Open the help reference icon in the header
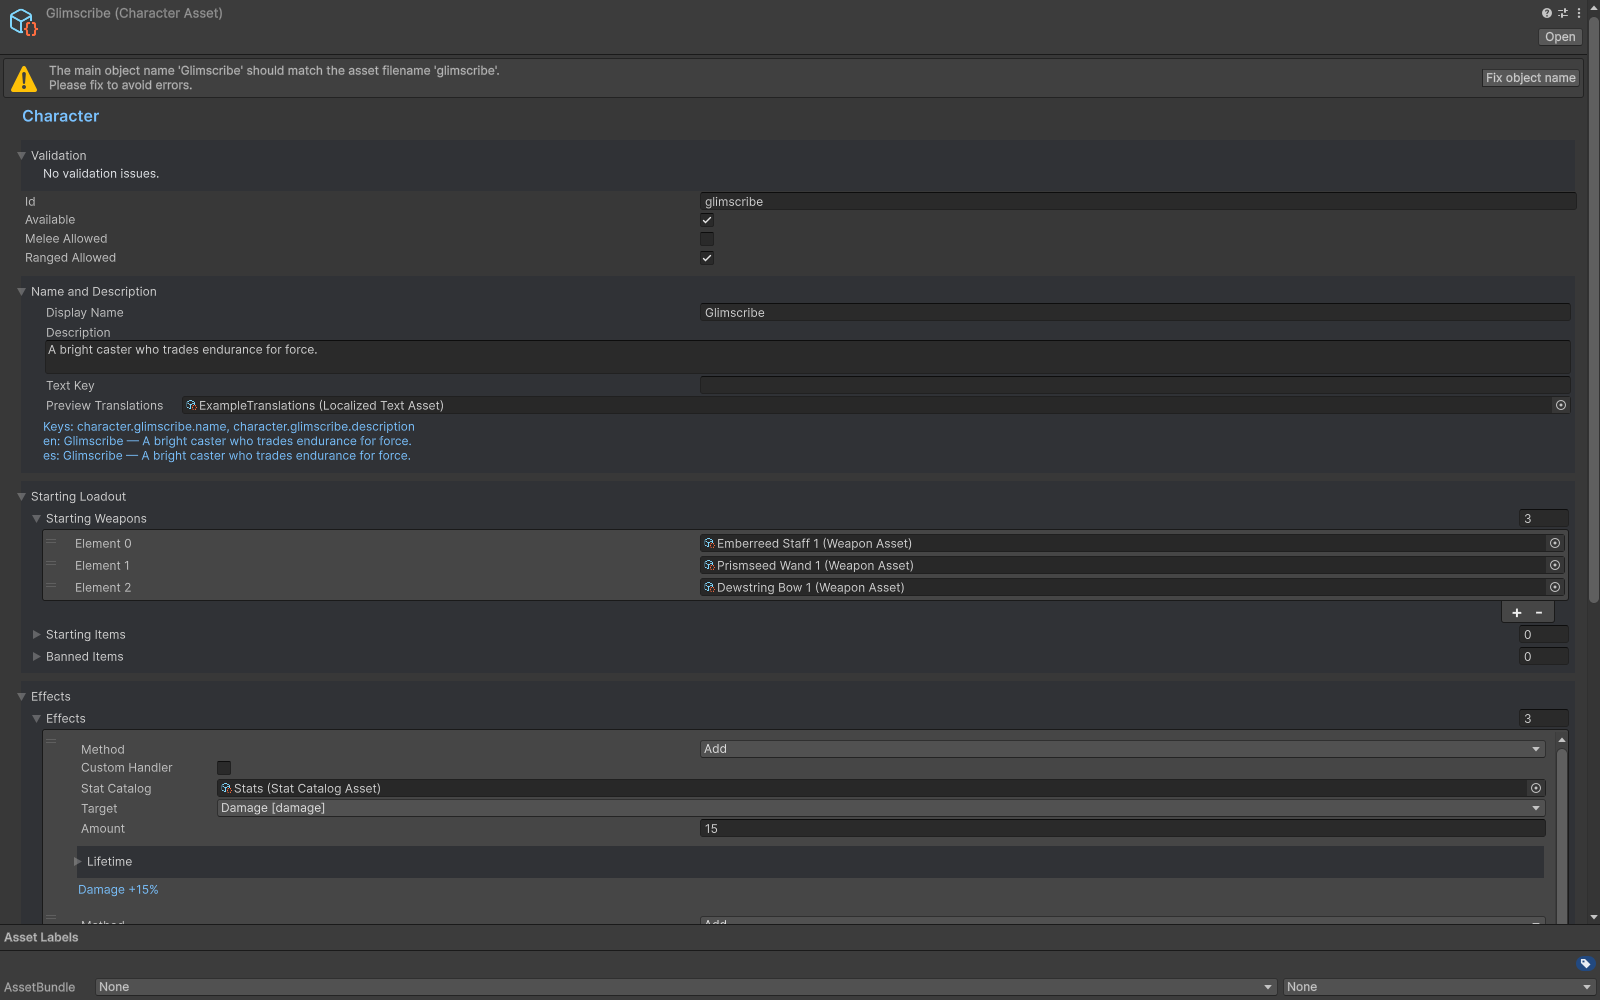The width and height of the screenshot is (1600, 1000). (x=1547, y=13)
